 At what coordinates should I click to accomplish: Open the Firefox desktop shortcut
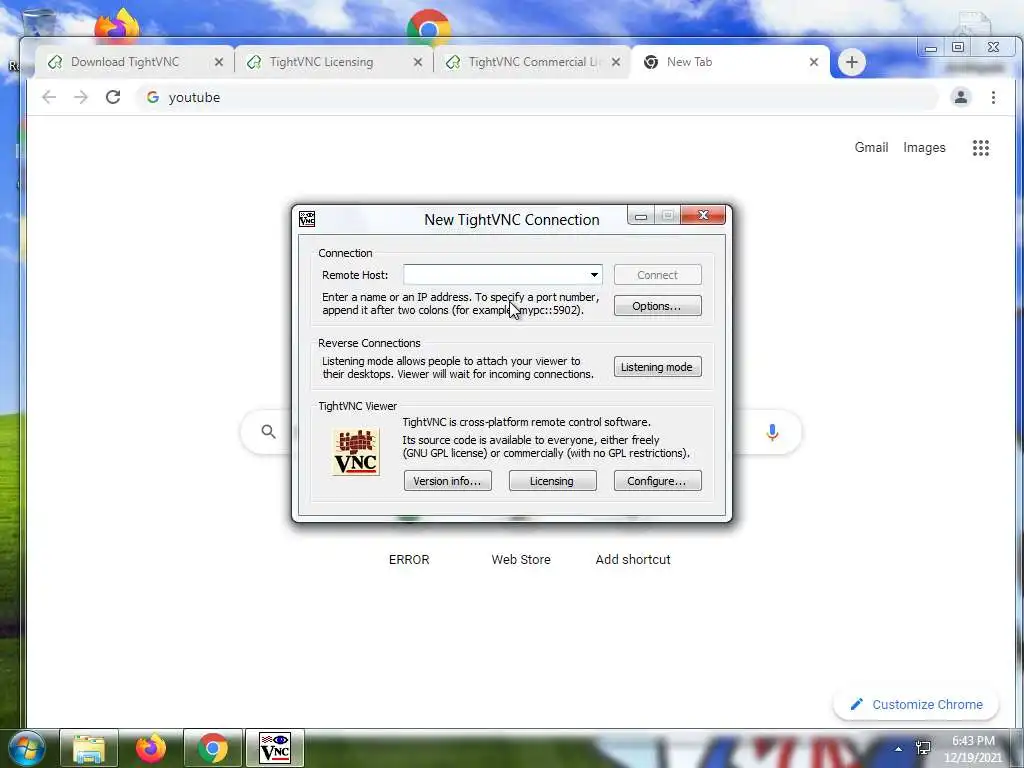(117, 26)
